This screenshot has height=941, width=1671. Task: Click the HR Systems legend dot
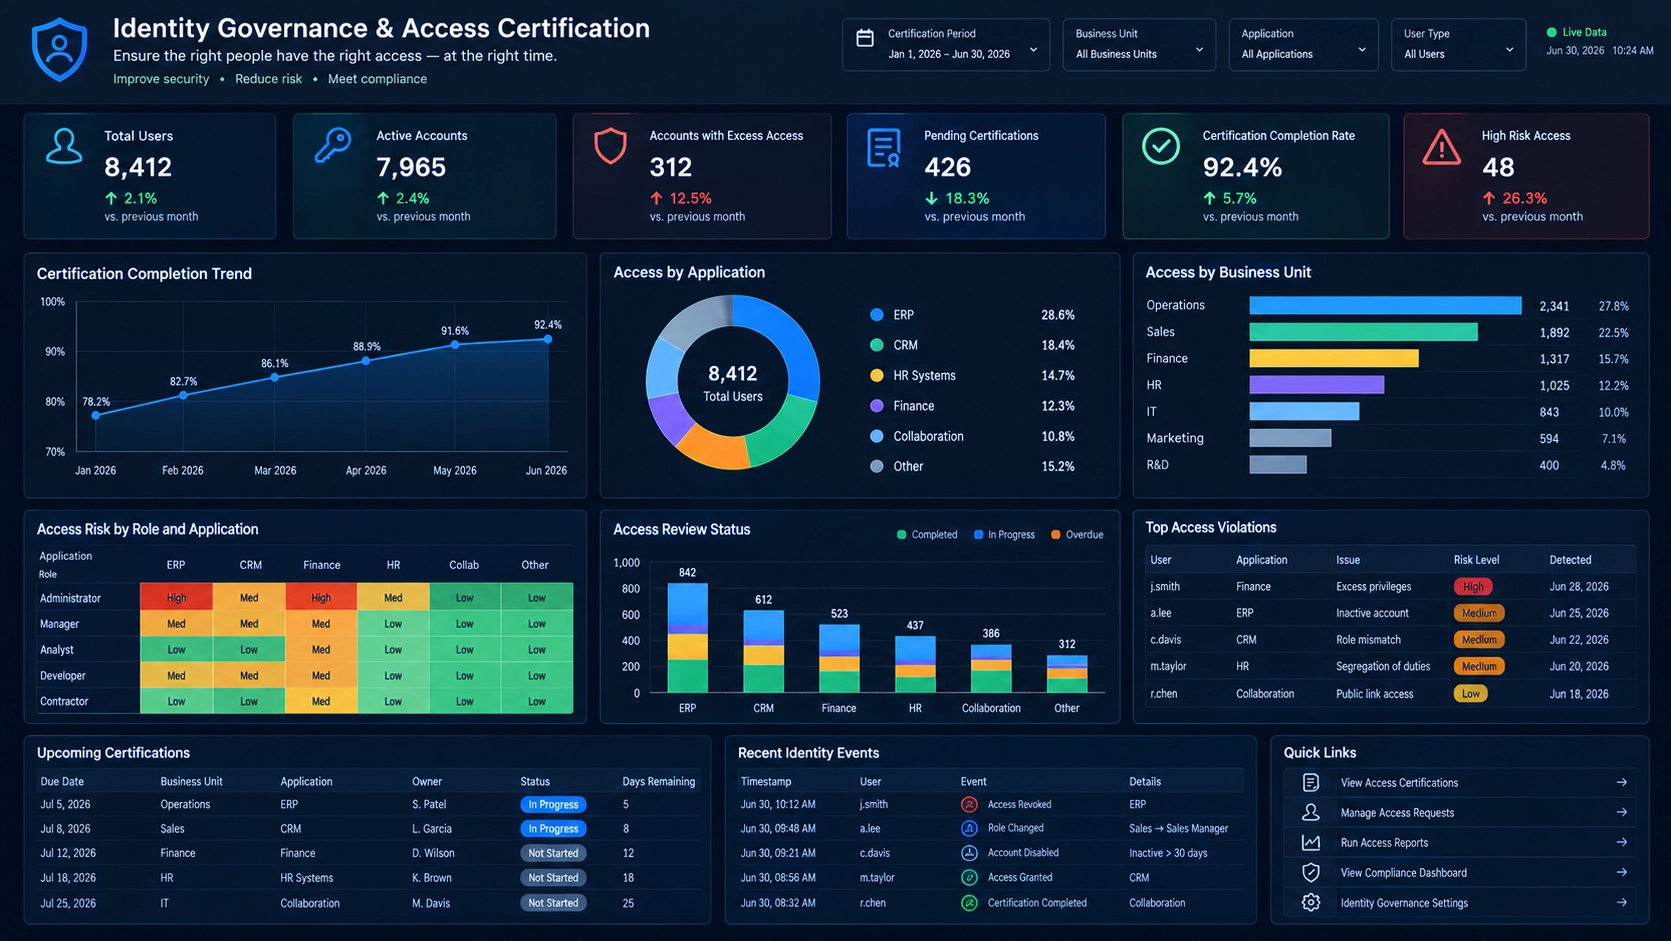[x=877, y=376]
